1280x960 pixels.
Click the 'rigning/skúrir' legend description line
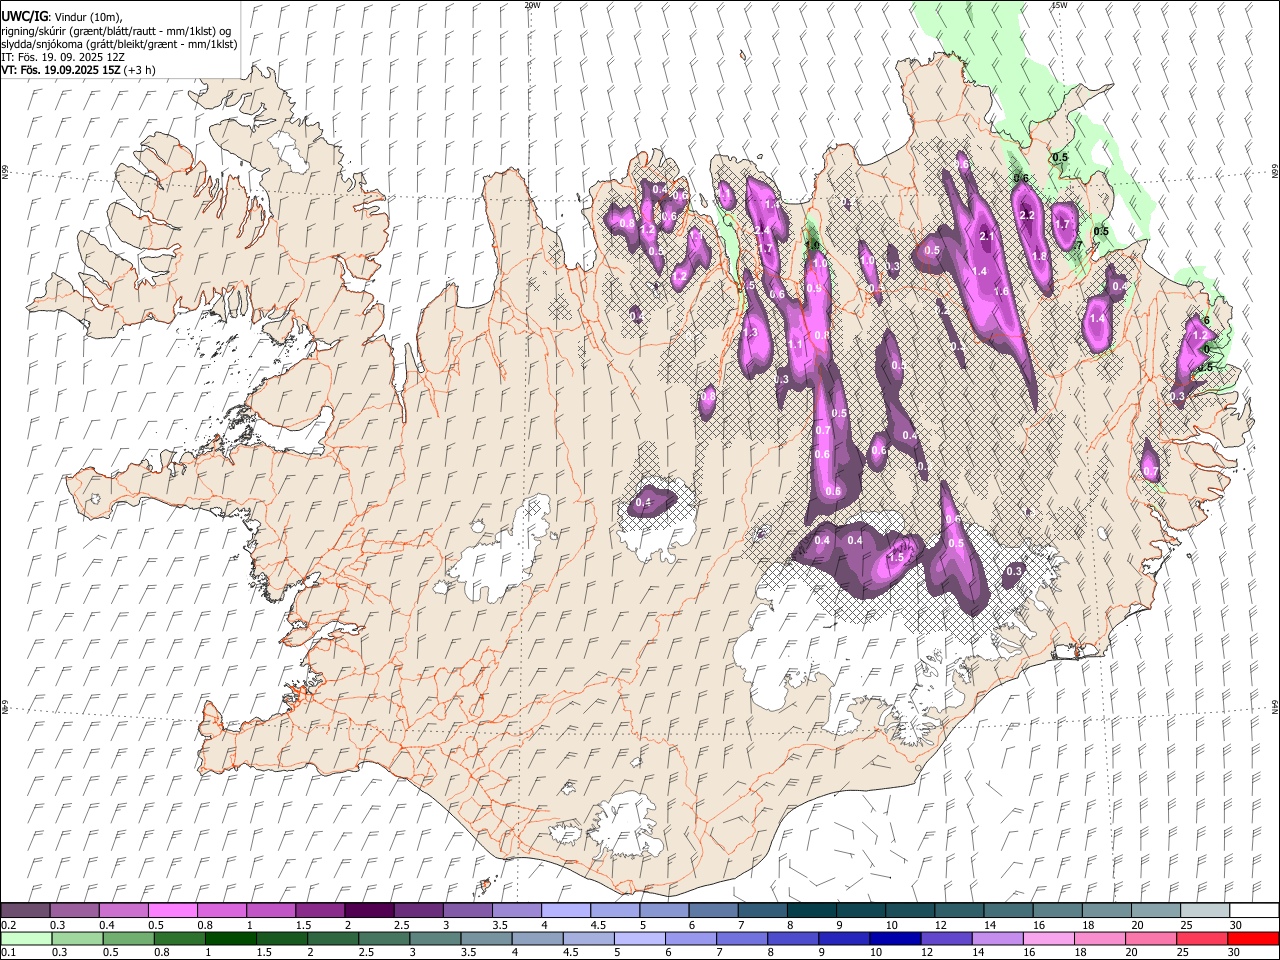pyautogui.click(x=117, y=31)
